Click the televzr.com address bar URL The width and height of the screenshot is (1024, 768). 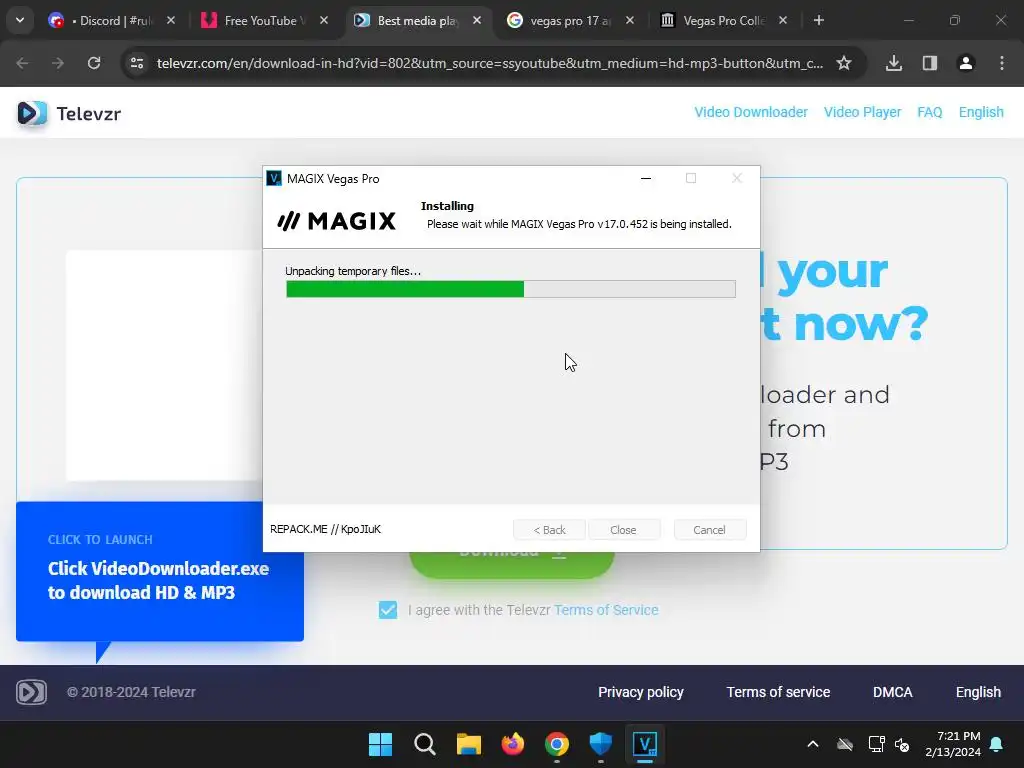[490, 63]
